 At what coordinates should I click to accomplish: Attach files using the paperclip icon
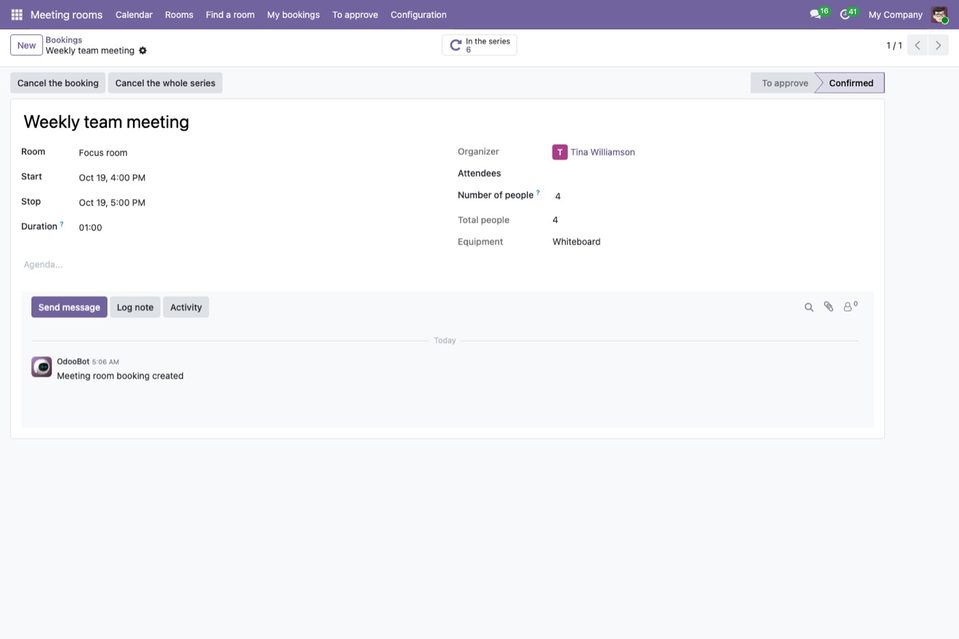[828, 306]
